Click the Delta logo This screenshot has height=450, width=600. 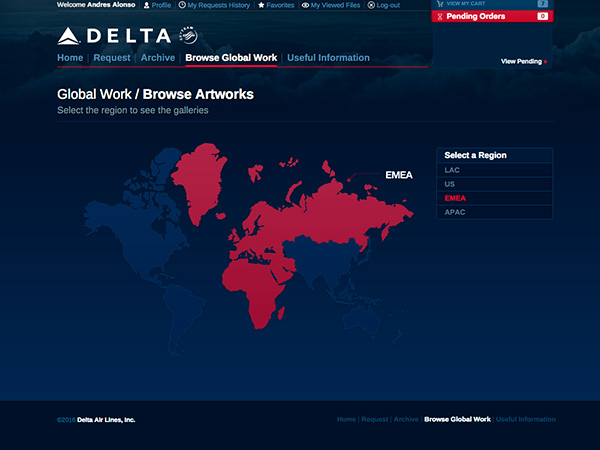tap(114, 36)
